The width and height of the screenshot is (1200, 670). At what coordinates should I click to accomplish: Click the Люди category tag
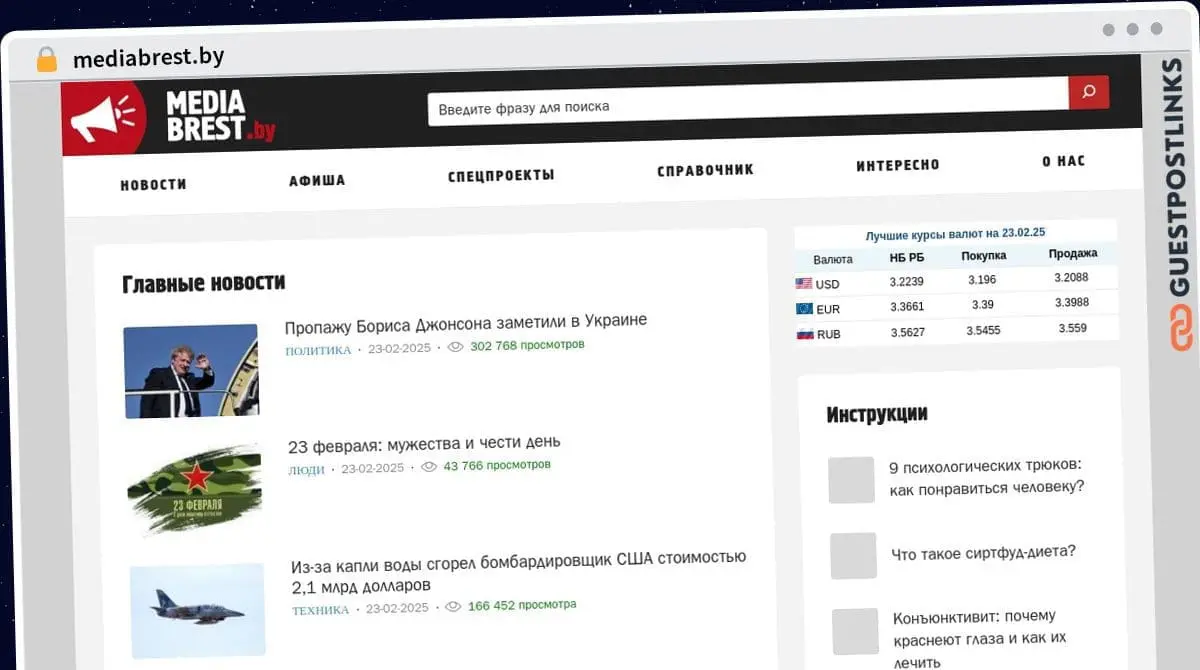(306, 470)
